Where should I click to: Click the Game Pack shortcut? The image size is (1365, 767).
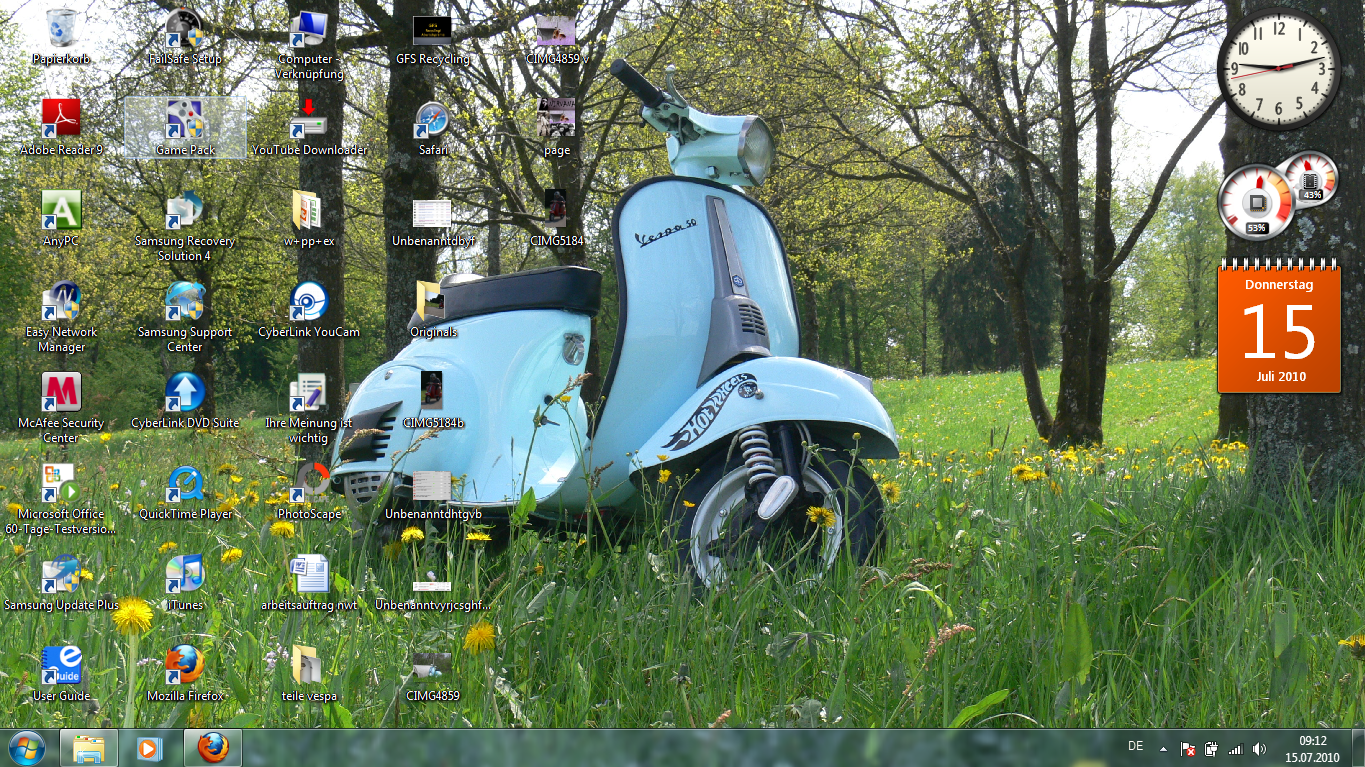185,121
